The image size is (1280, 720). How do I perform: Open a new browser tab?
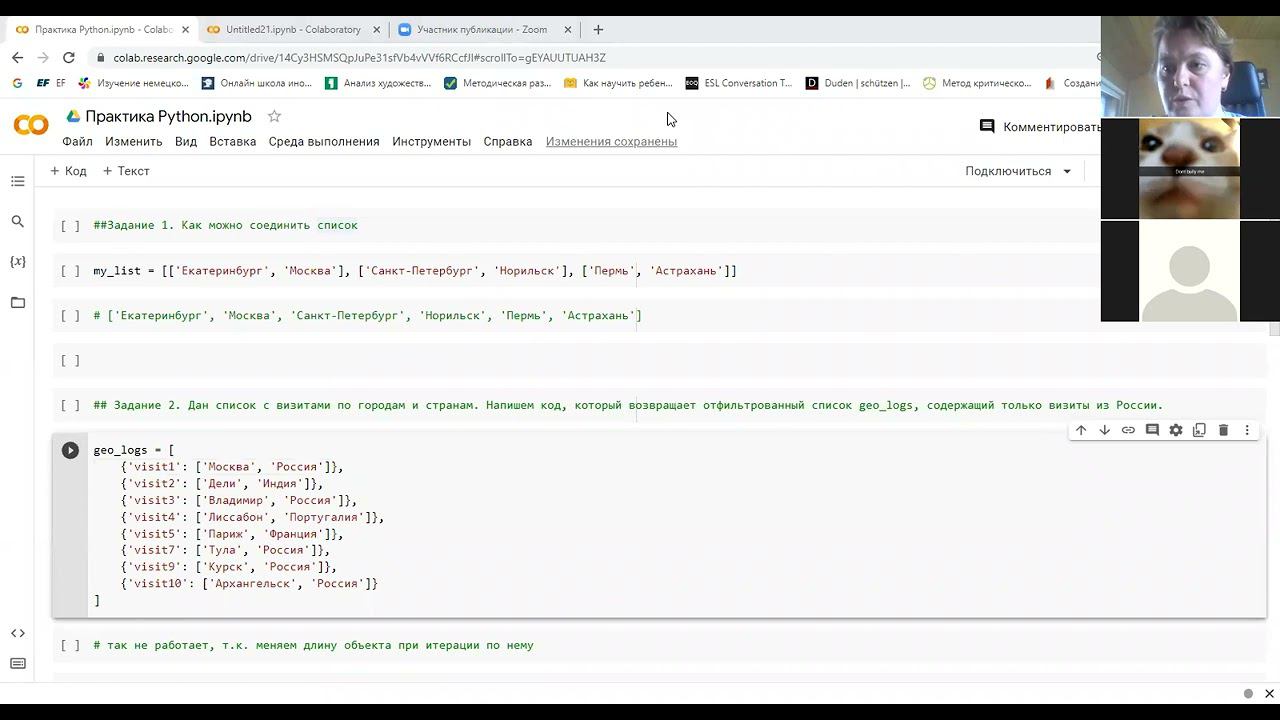[x=598, y=29]
